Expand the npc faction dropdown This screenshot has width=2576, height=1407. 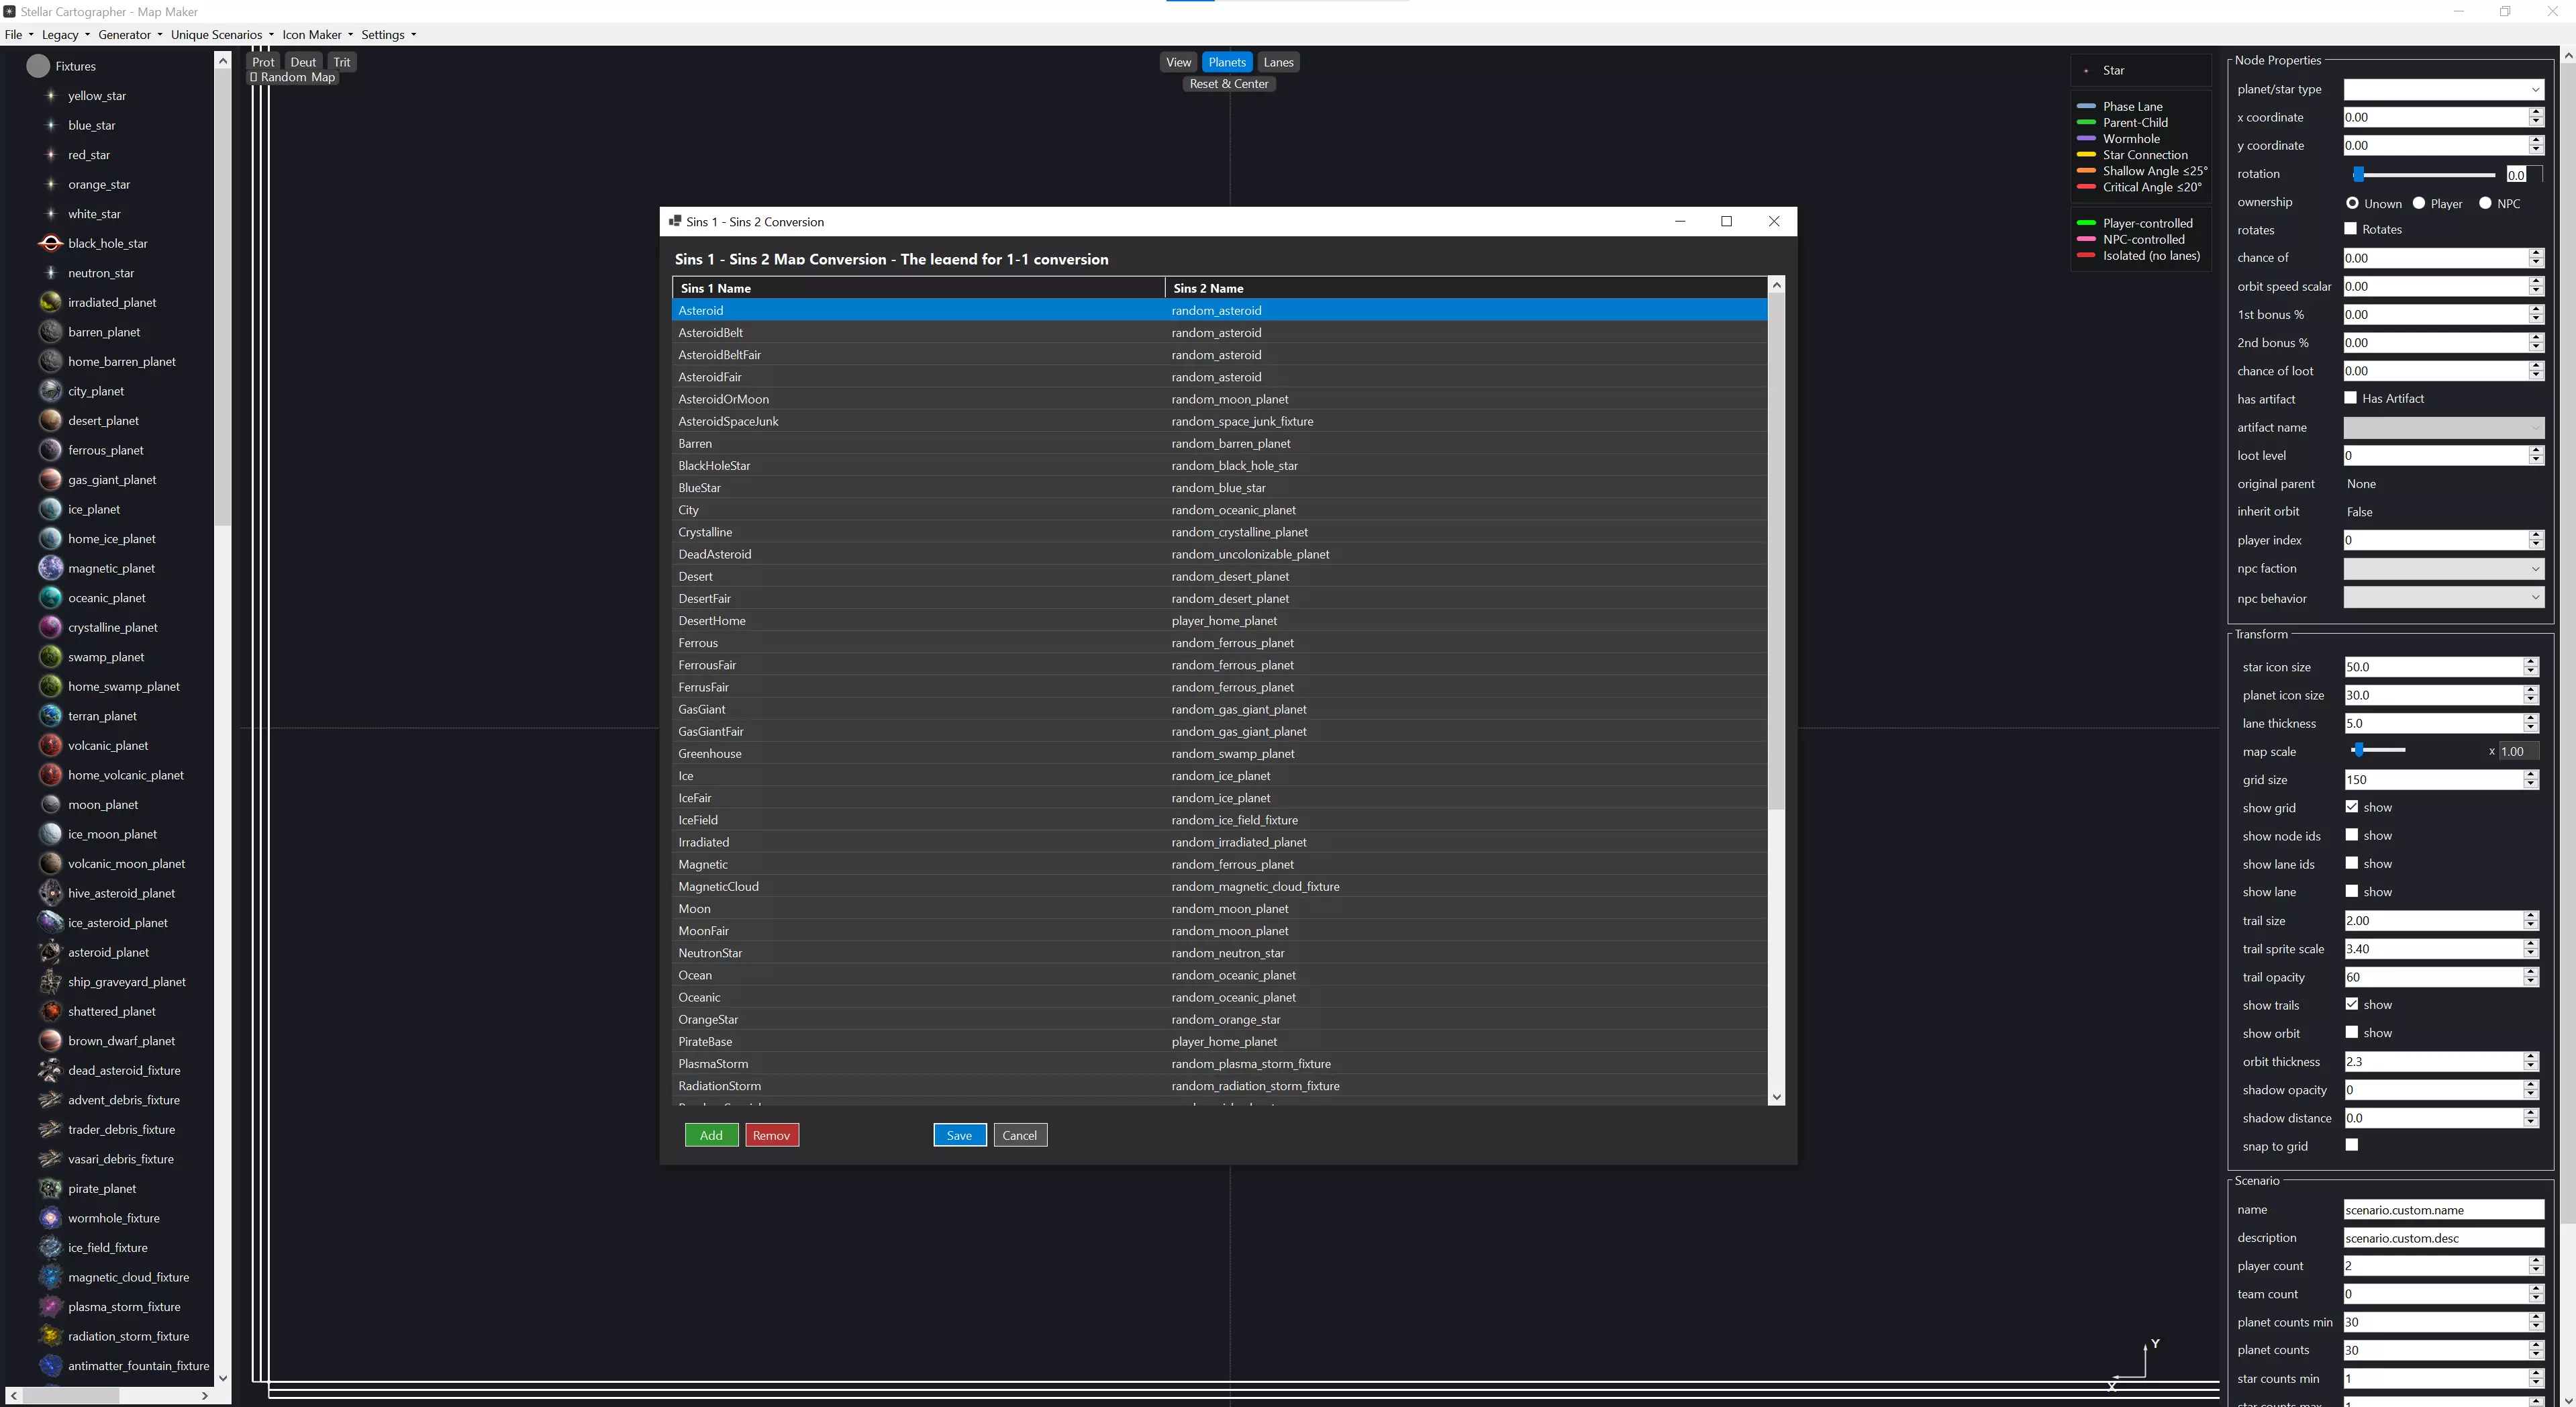coord(2442,569)
